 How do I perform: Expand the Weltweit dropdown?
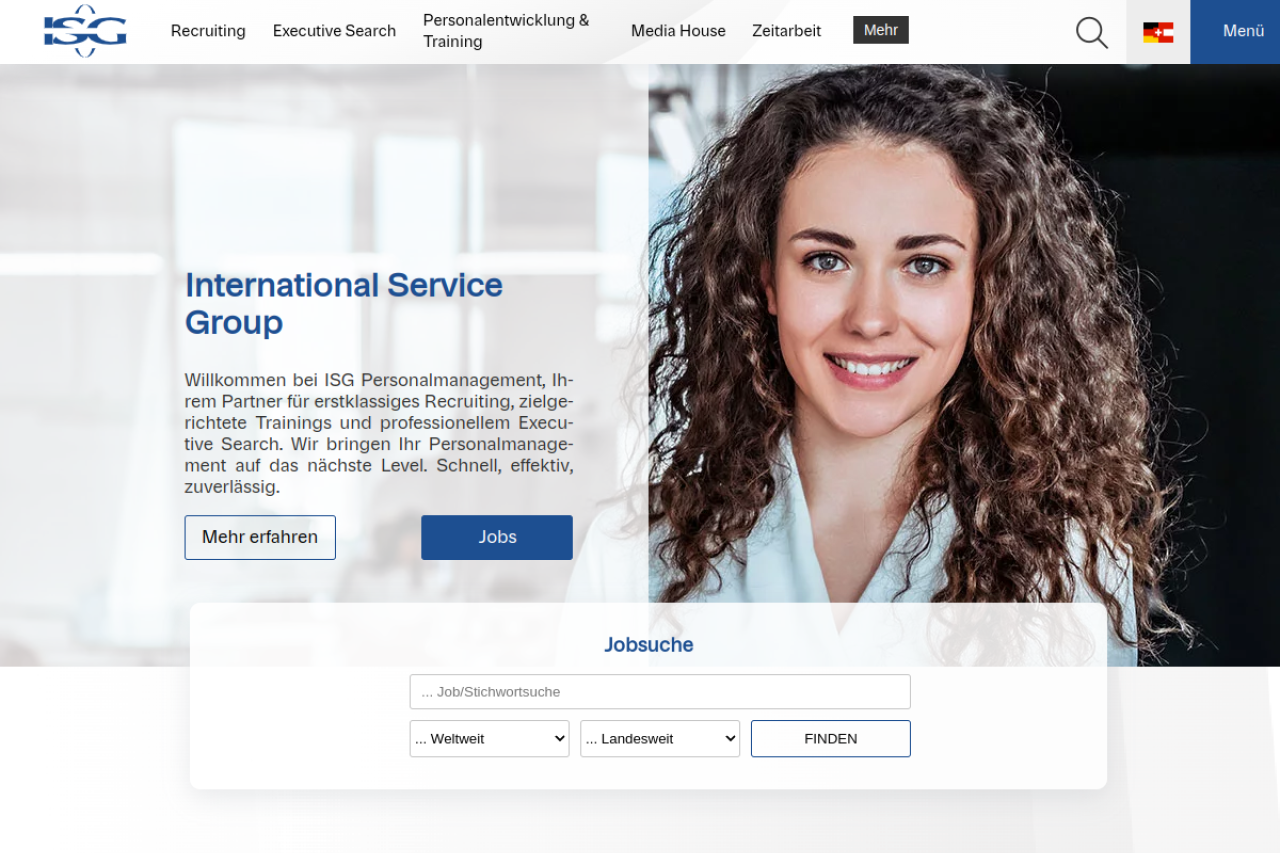(489, 739)
